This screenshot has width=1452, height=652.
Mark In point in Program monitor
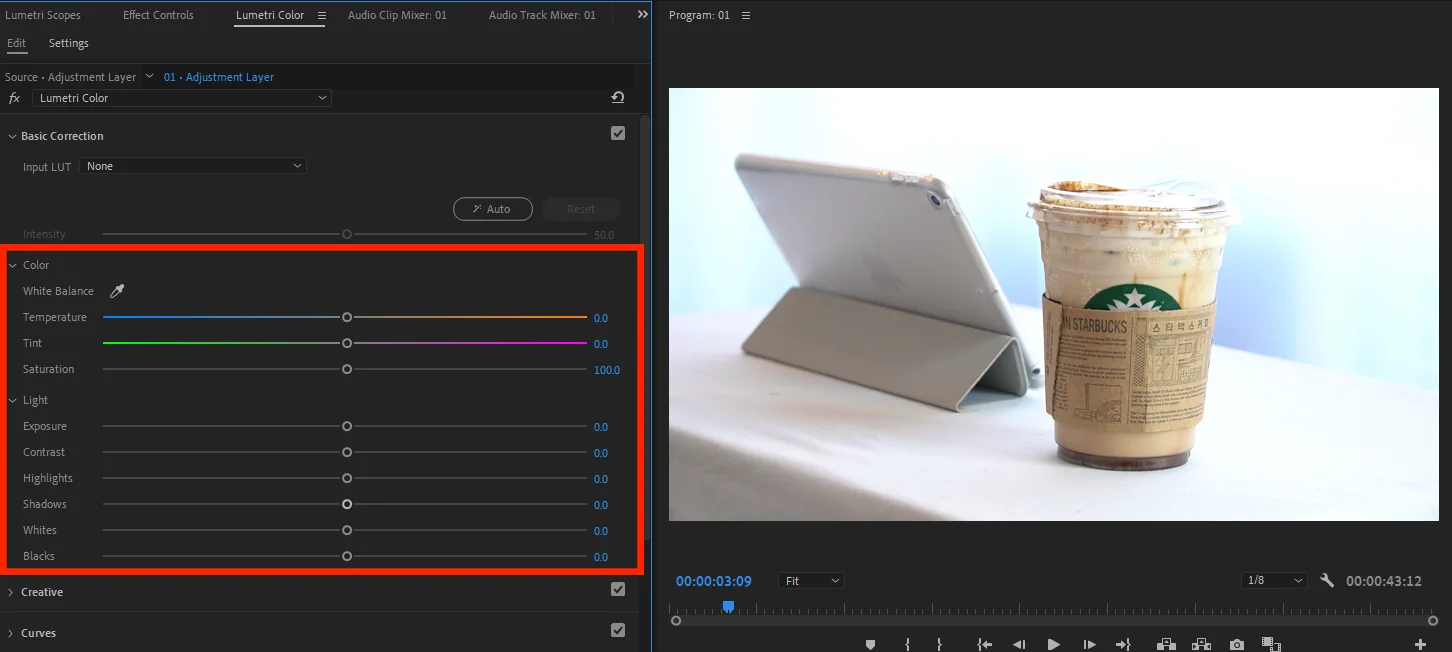click(x=907, y=645)
